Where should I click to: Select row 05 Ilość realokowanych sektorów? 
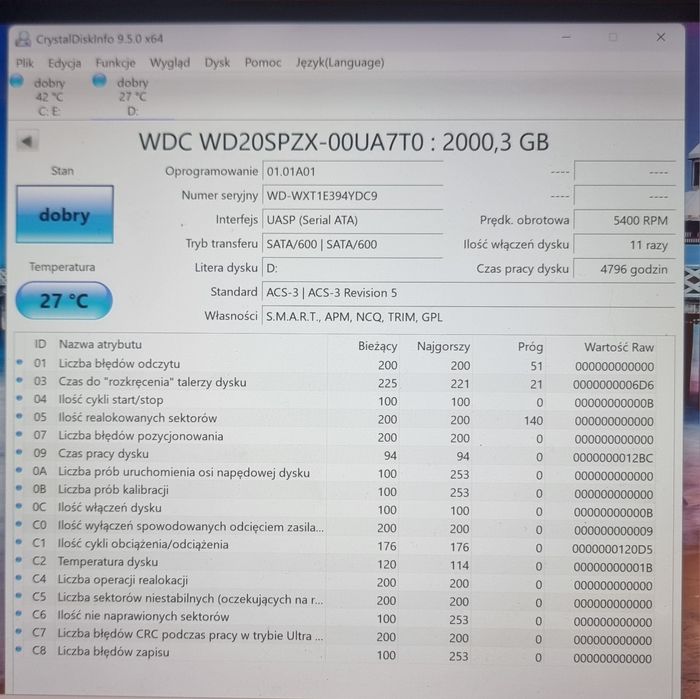[x=335, y=419]
